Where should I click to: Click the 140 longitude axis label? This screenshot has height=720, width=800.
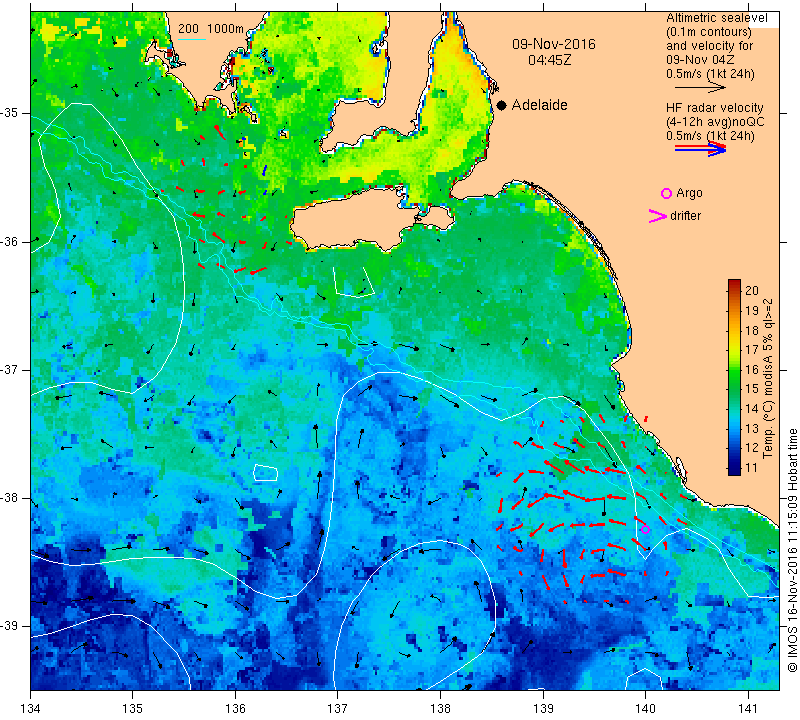[x=645, y=709]
